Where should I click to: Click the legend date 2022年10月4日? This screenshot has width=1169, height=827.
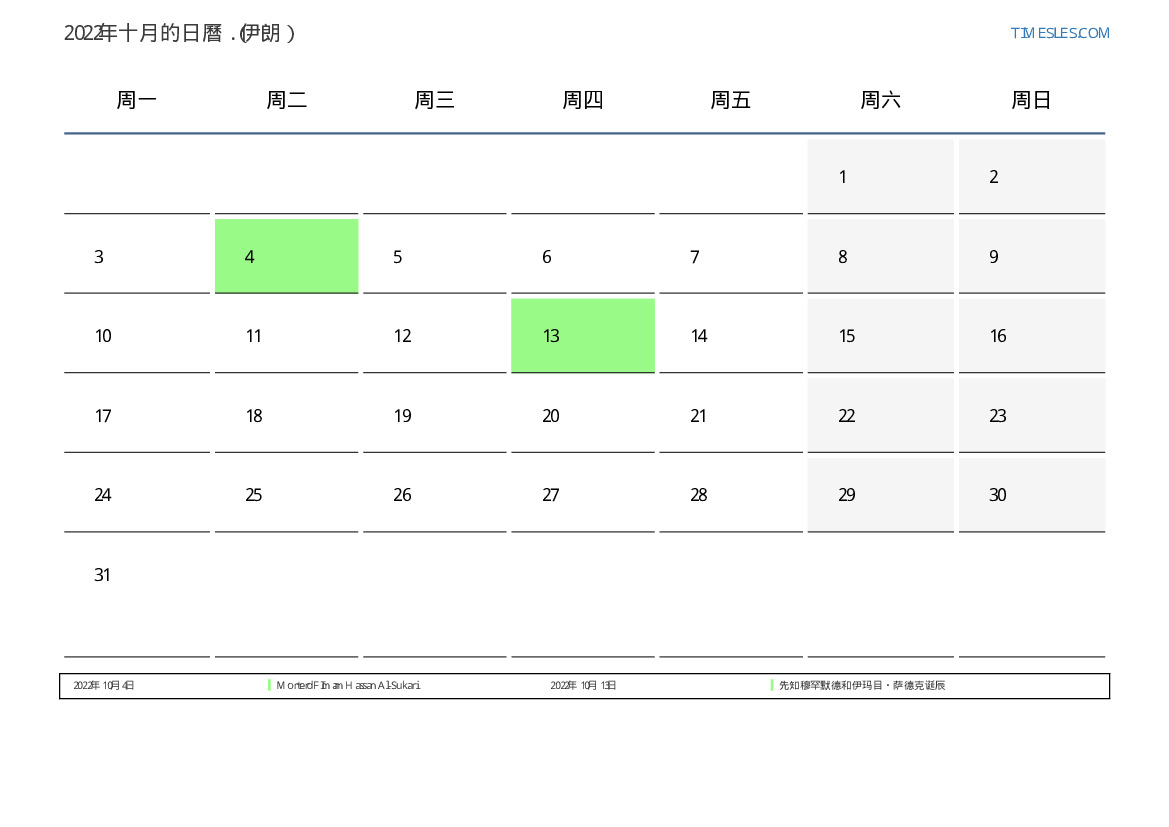pyautogui.click(x=104, y=686)
